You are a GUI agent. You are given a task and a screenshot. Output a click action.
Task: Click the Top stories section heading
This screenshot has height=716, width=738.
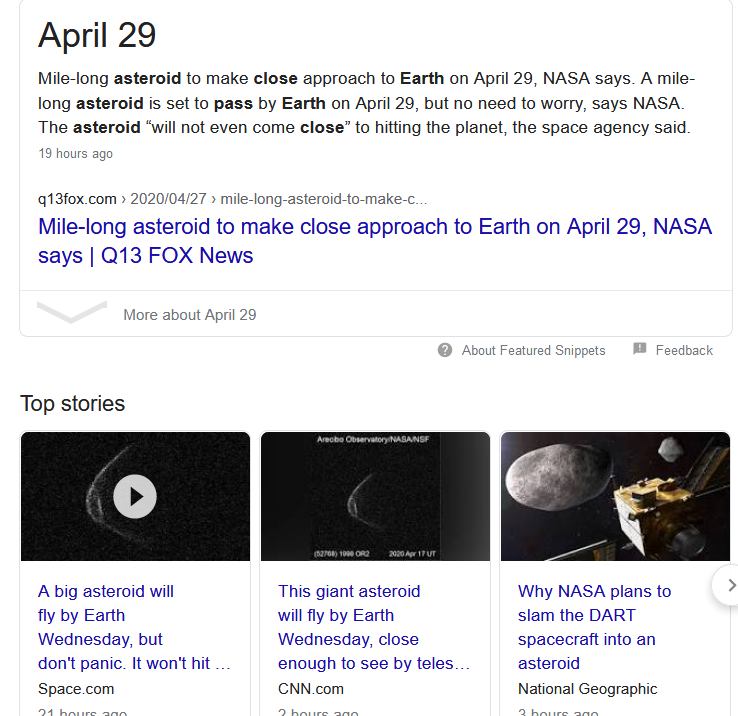pyautogui.click(x=73, y=404)
